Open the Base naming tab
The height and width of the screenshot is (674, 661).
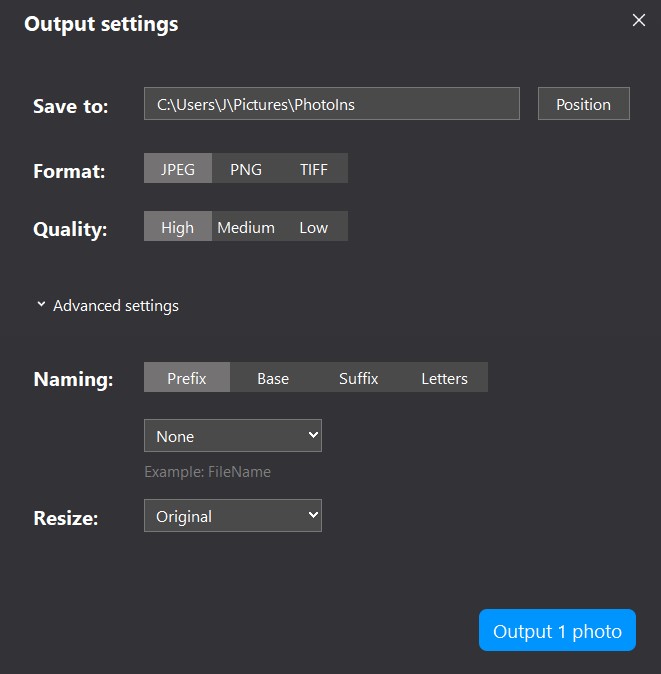point(273,377)
